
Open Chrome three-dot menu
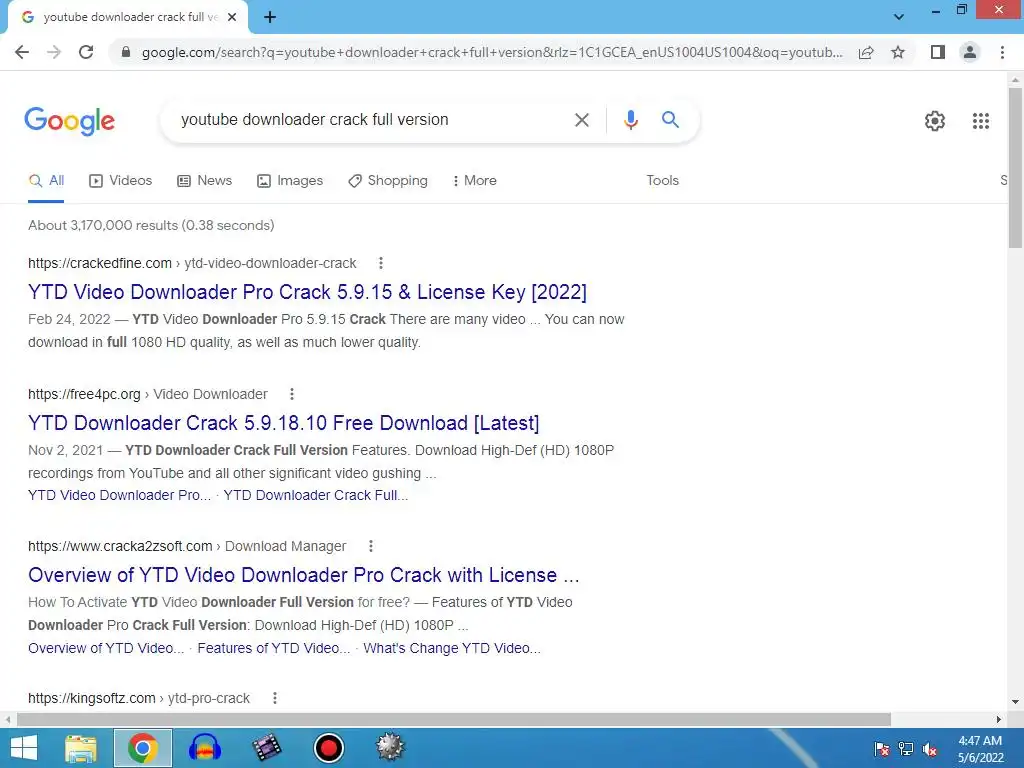[x=1002, y=52]
